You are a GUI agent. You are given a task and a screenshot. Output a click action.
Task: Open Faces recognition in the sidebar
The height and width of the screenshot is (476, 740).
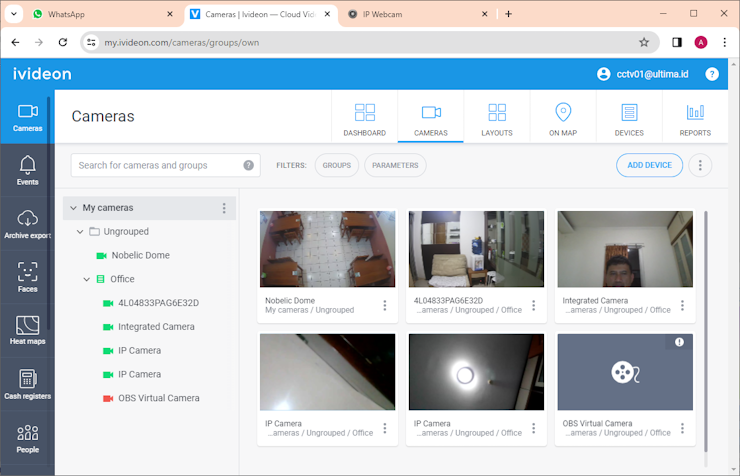point(27,277)
